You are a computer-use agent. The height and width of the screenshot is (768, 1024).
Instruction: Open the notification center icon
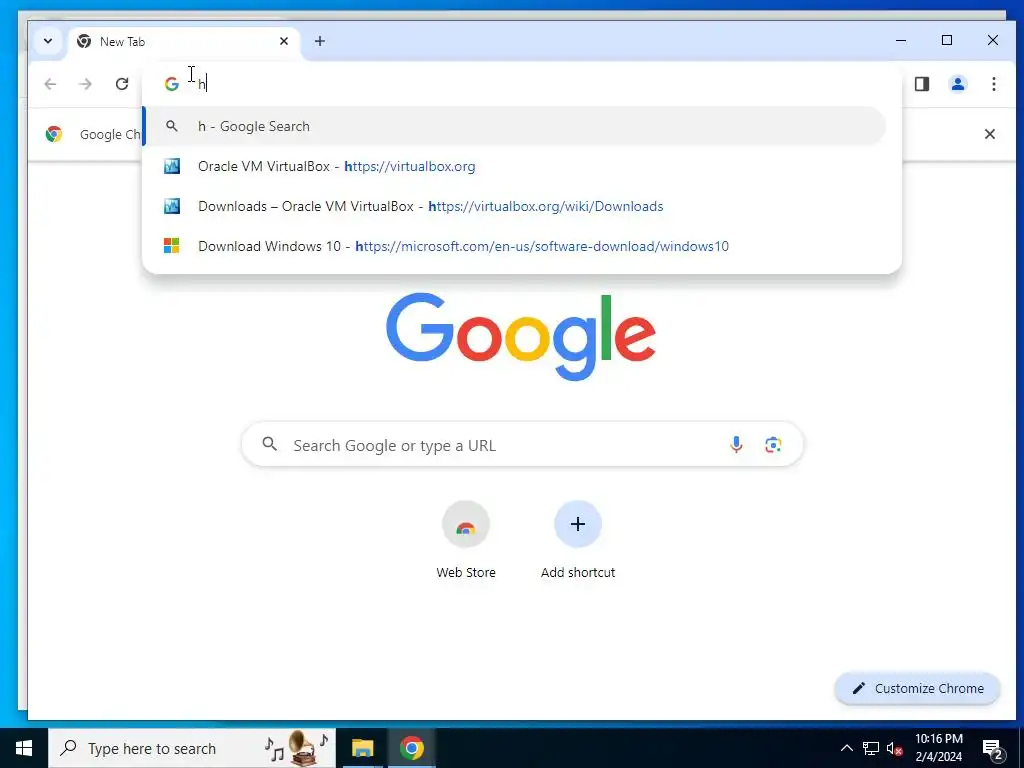(993, 749)
